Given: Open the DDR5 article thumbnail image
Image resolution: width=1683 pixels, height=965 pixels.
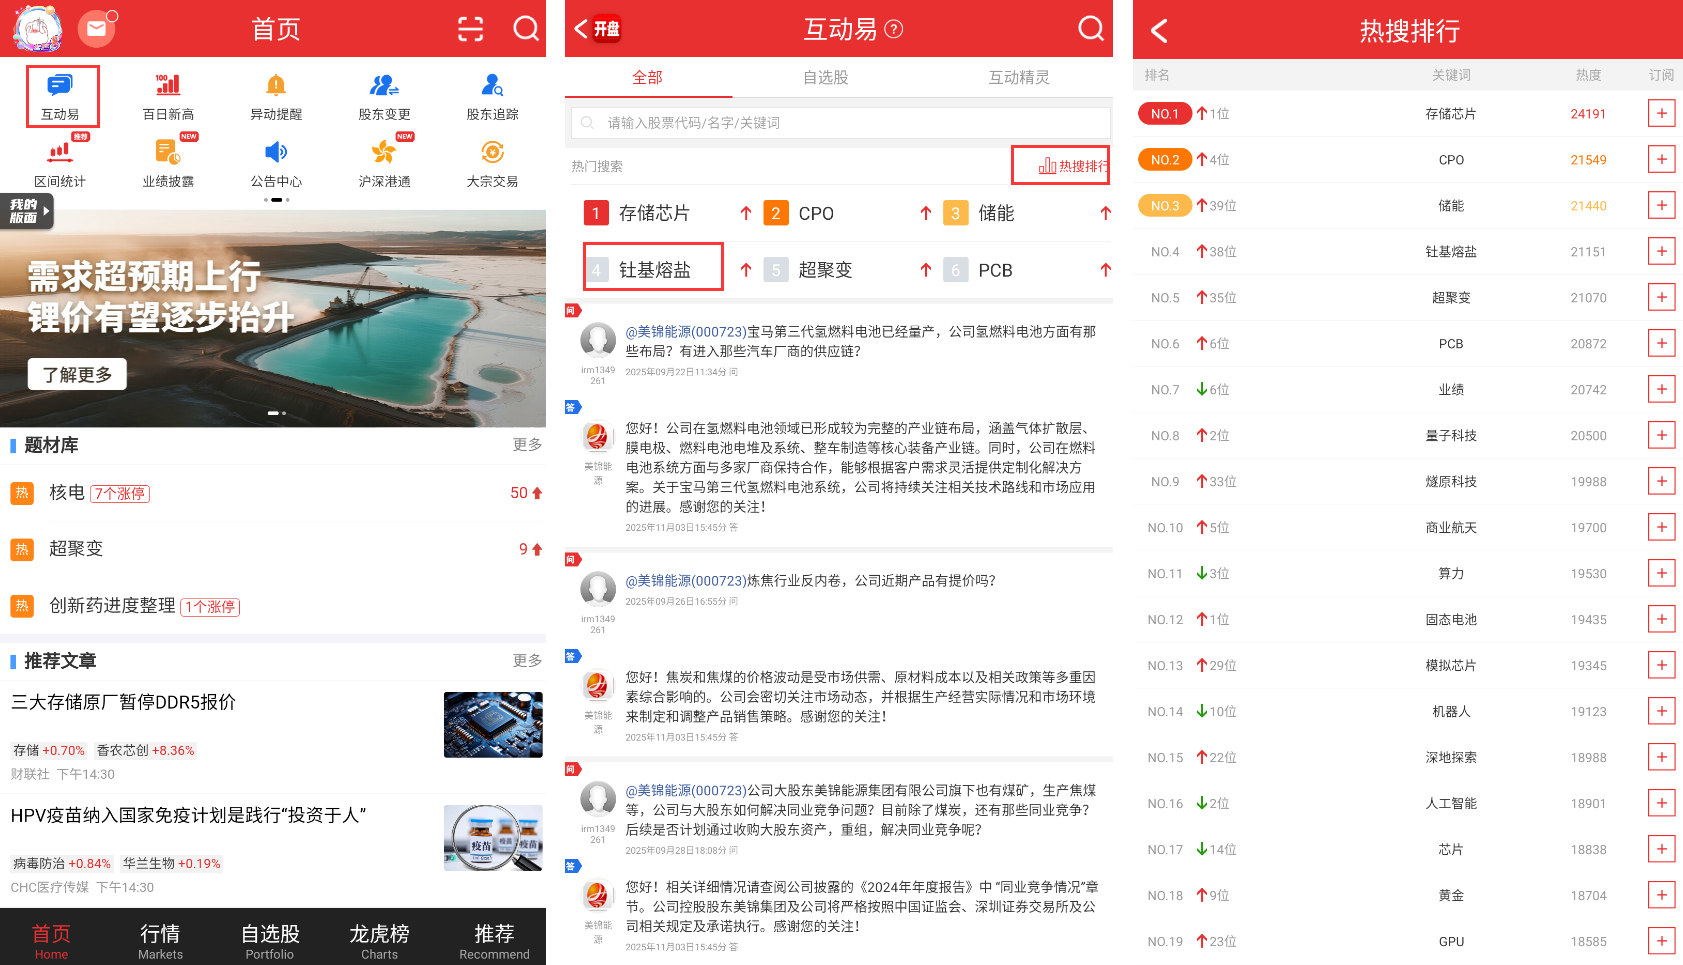Looking at the screenshot, I should tap(493, 725).
